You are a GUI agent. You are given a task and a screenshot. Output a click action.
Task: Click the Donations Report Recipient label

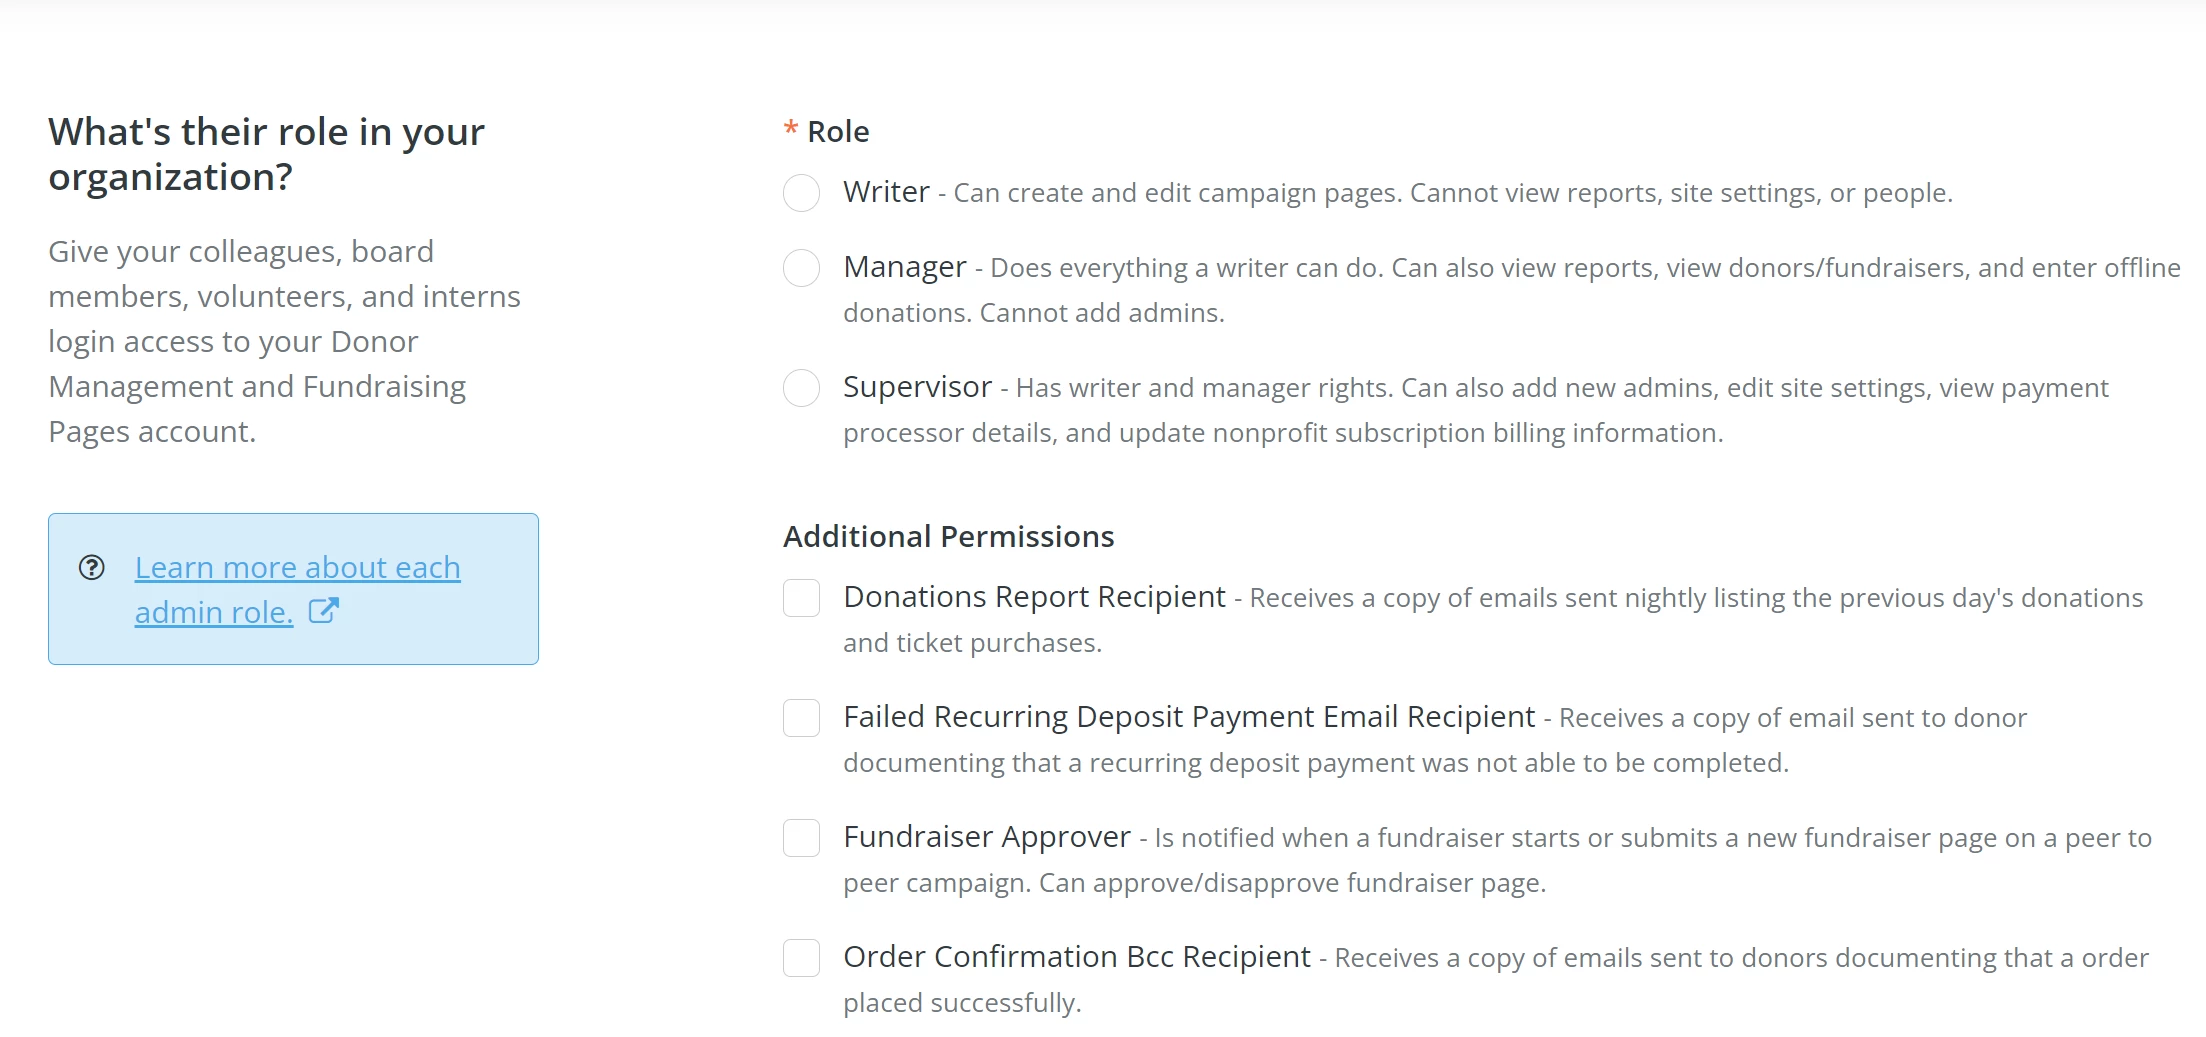click(1035, 597)
